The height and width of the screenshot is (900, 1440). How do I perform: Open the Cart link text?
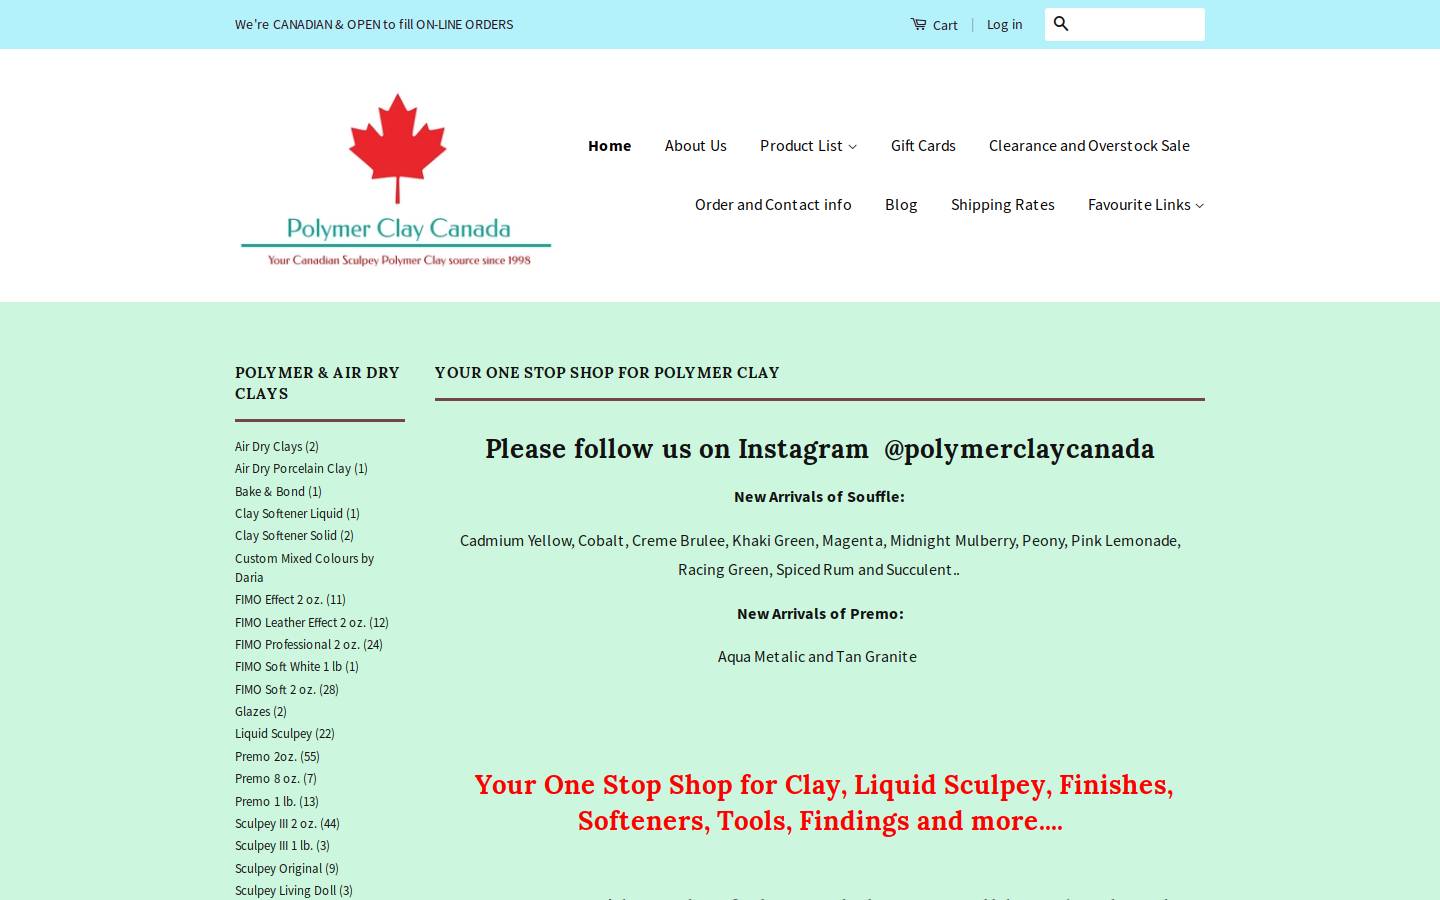pyautogui.click(x=945, y=25)
